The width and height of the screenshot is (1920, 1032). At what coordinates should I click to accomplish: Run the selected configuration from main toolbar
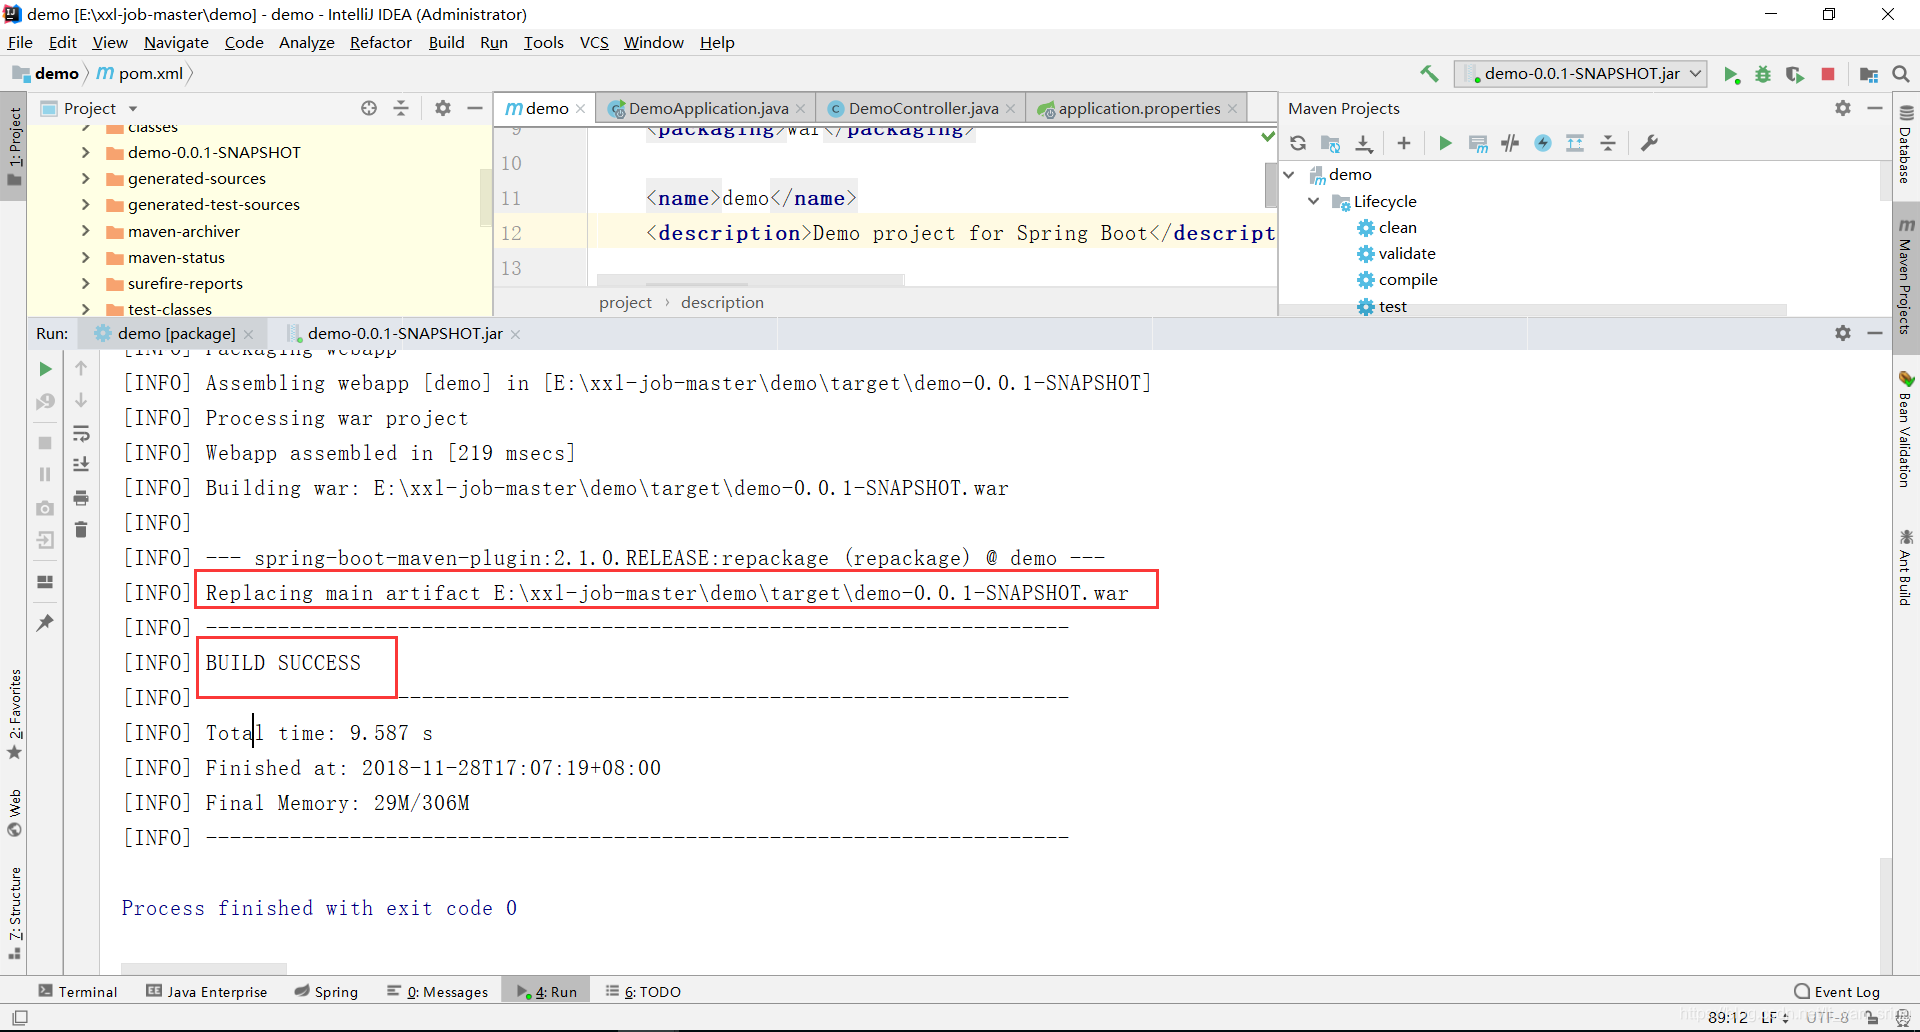click(1732, 75)
